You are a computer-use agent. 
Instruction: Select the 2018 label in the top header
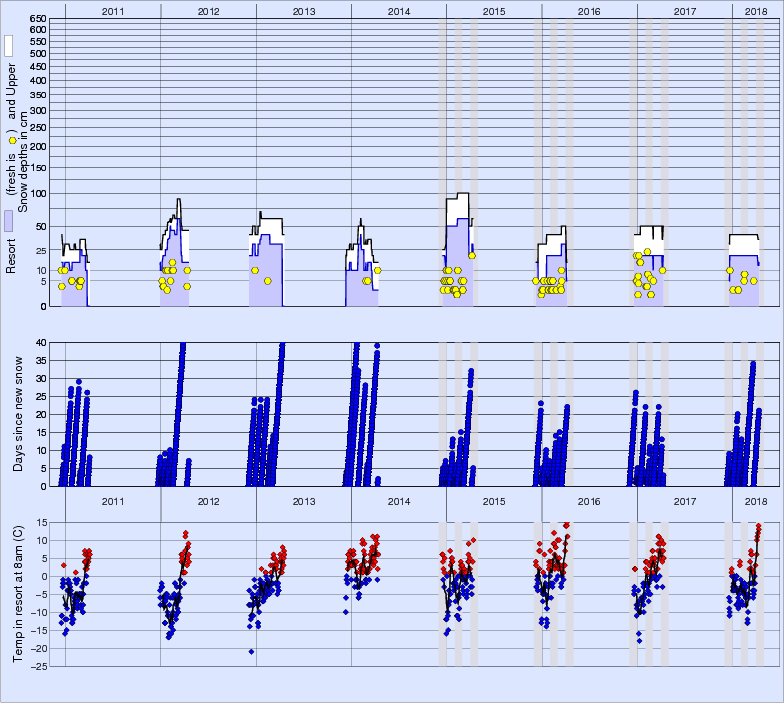point(756,12)
